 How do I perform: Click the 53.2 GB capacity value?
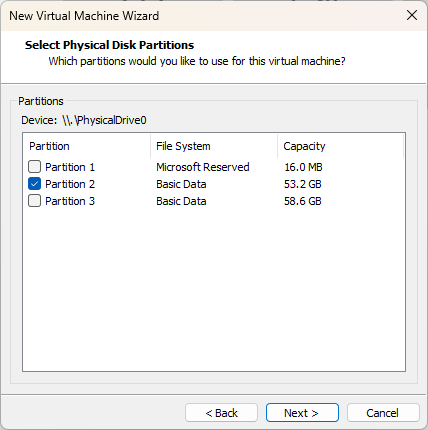pyautogui.click(x=303, y=184)
